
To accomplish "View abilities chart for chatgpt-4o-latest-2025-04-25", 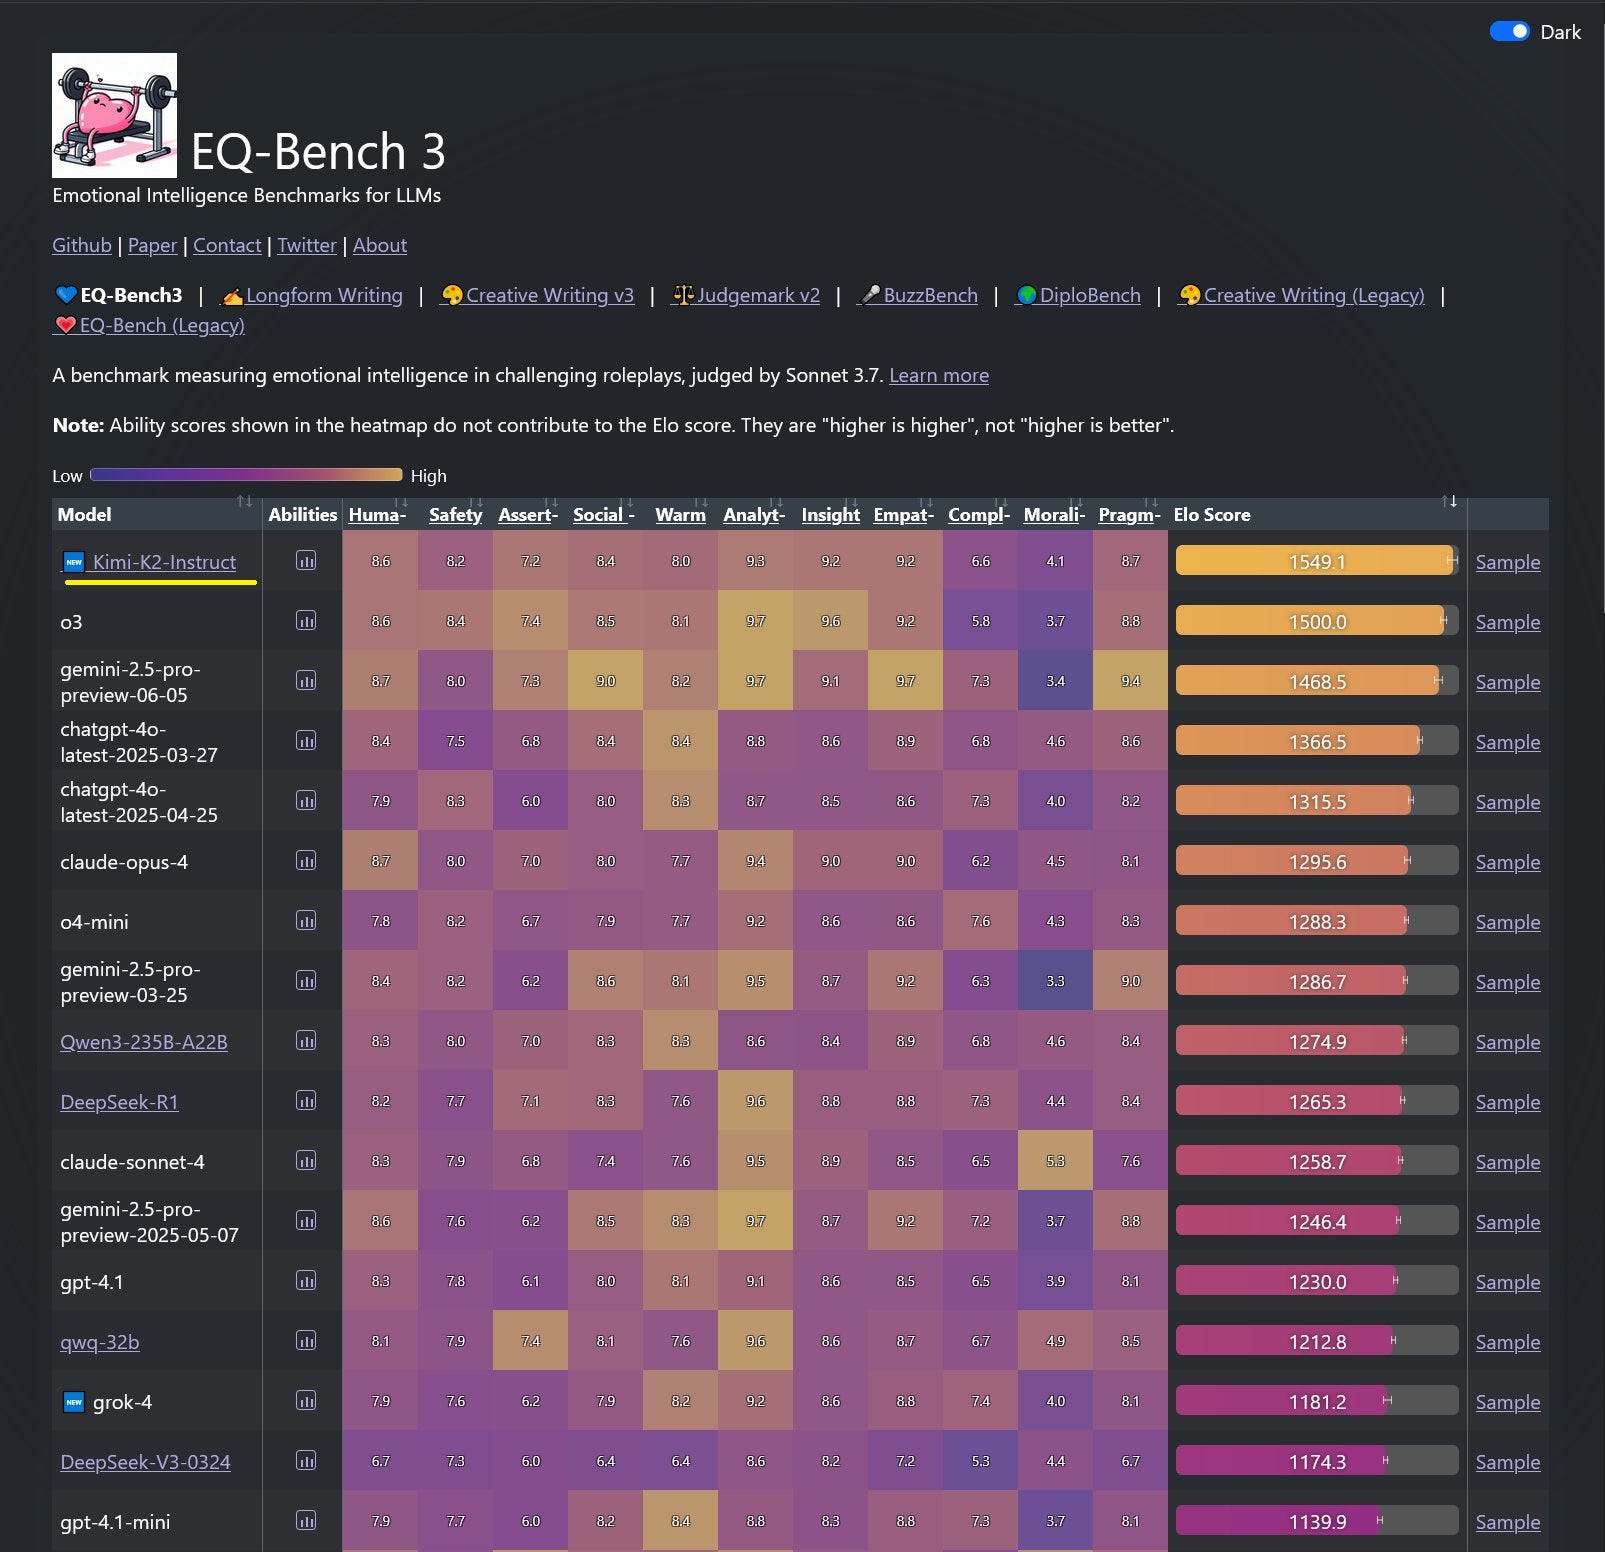I will [x=306, y=800].
